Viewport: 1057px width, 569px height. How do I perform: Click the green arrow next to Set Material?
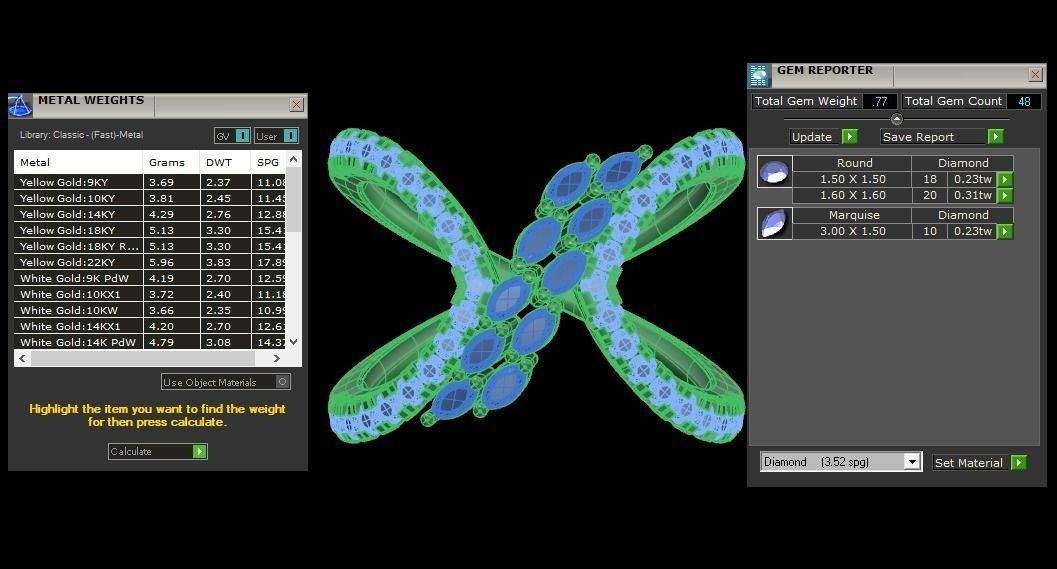tap(1019, 462)
